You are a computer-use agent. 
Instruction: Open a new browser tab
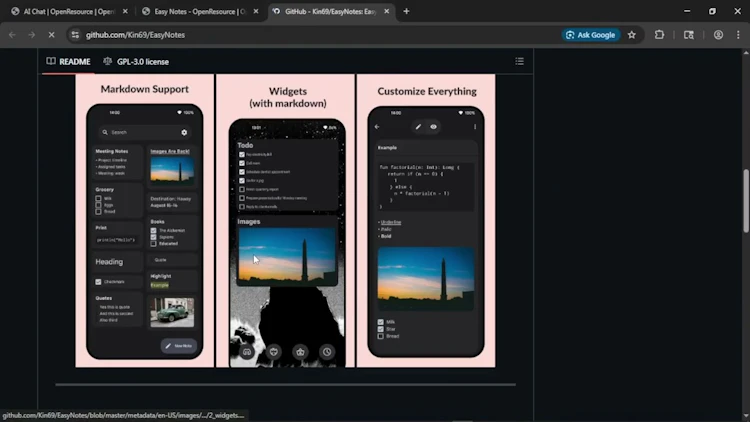(x=406, y=11)
